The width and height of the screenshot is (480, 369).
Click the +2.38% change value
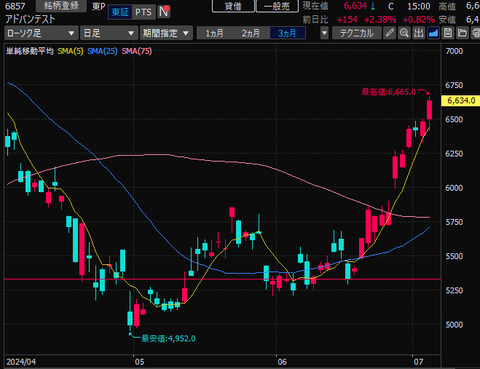(380, 20)
